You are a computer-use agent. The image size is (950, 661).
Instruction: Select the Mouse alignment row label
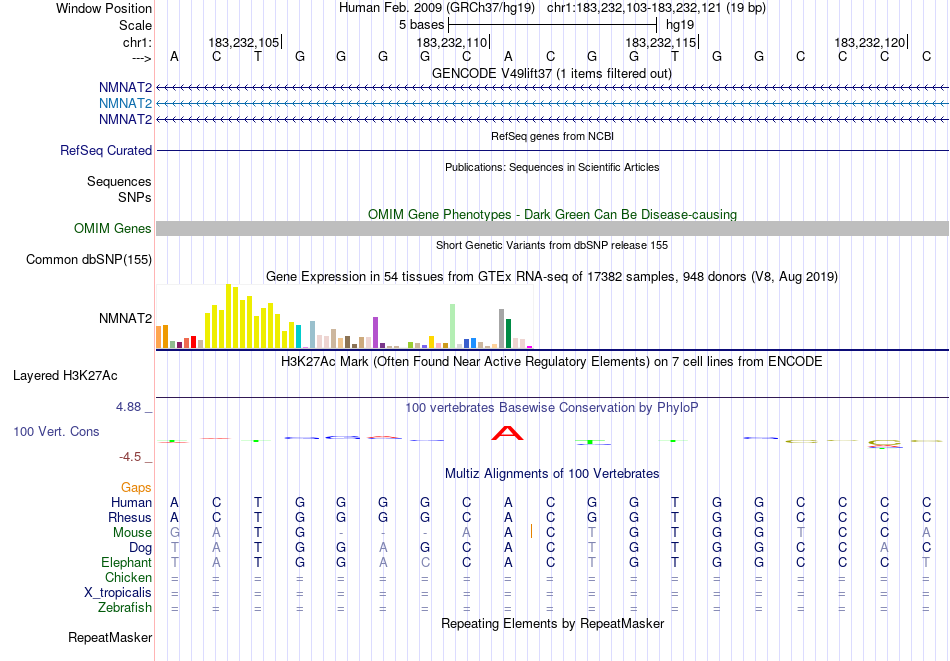(x=132, y=533)
